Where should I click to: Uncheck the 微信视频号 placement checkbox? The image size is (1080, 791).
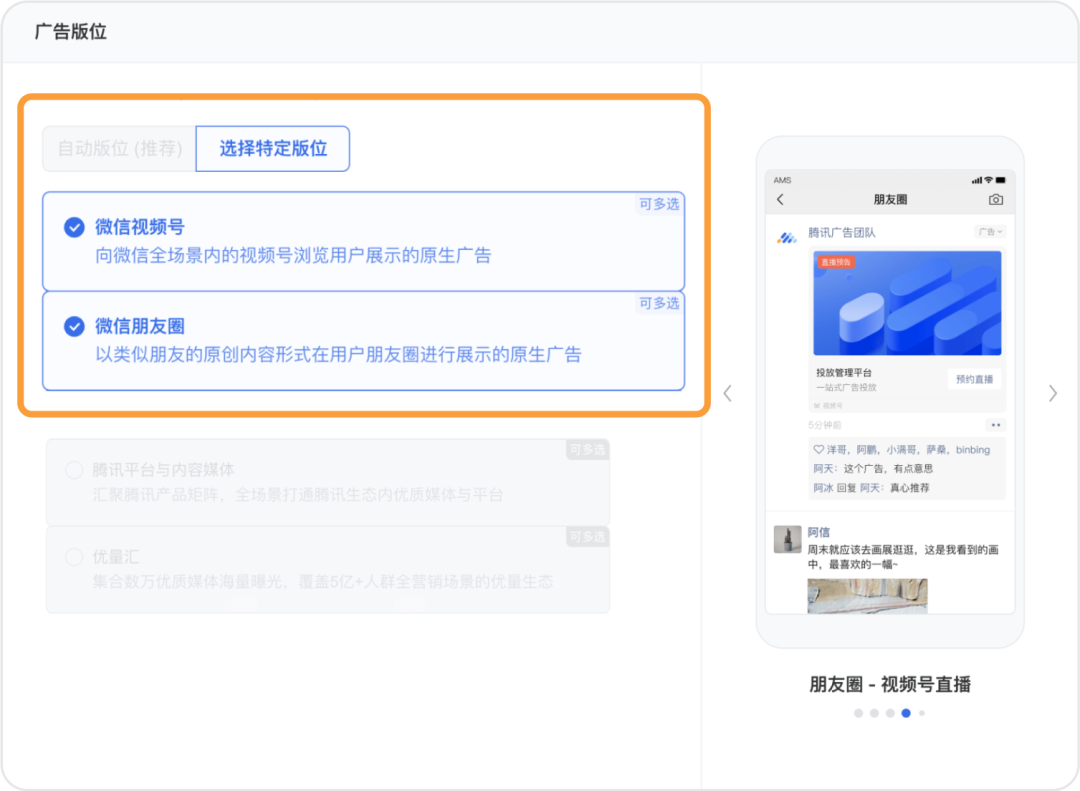[74, 227]
